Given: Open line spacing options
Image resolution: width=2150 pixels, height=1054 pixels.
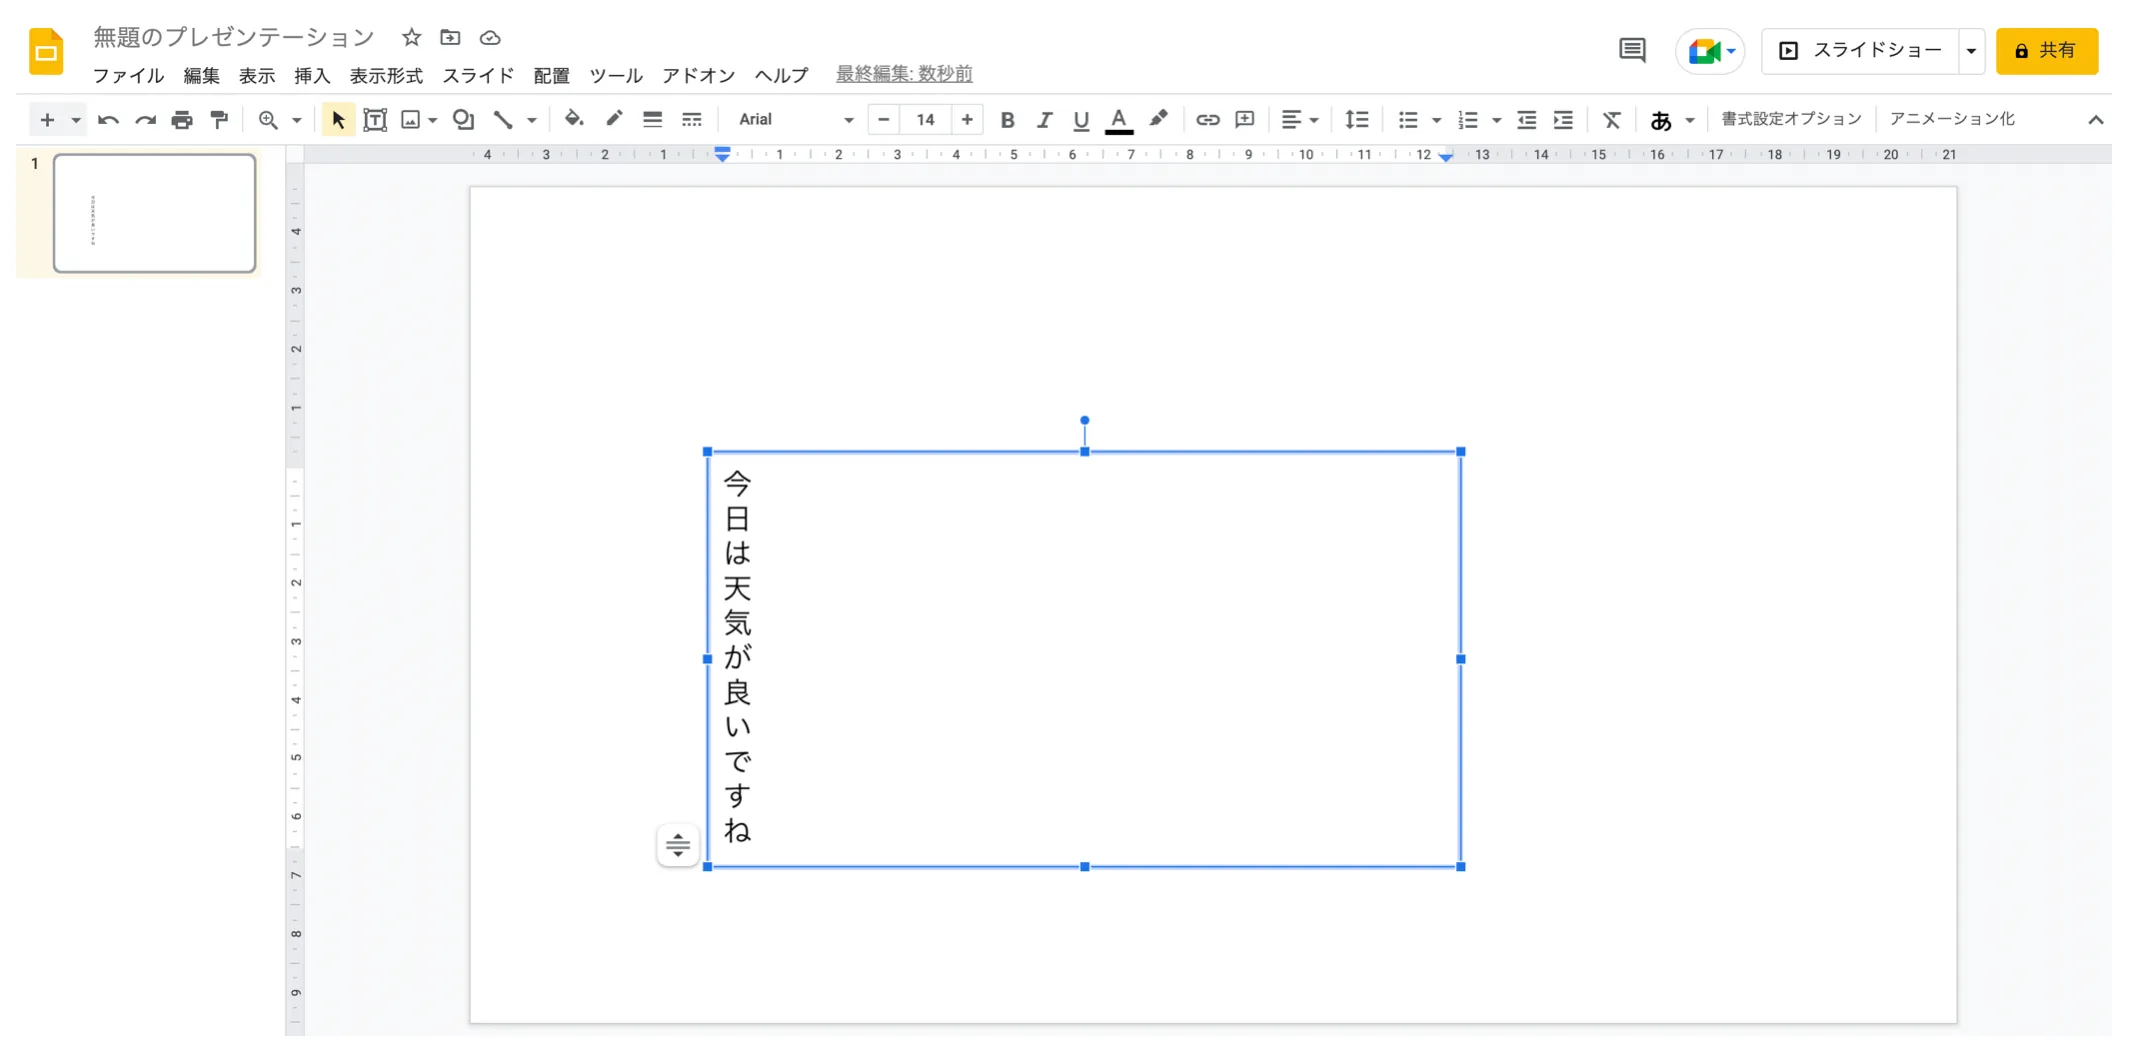Looking at the screenshot, I should pos(1357,120).
